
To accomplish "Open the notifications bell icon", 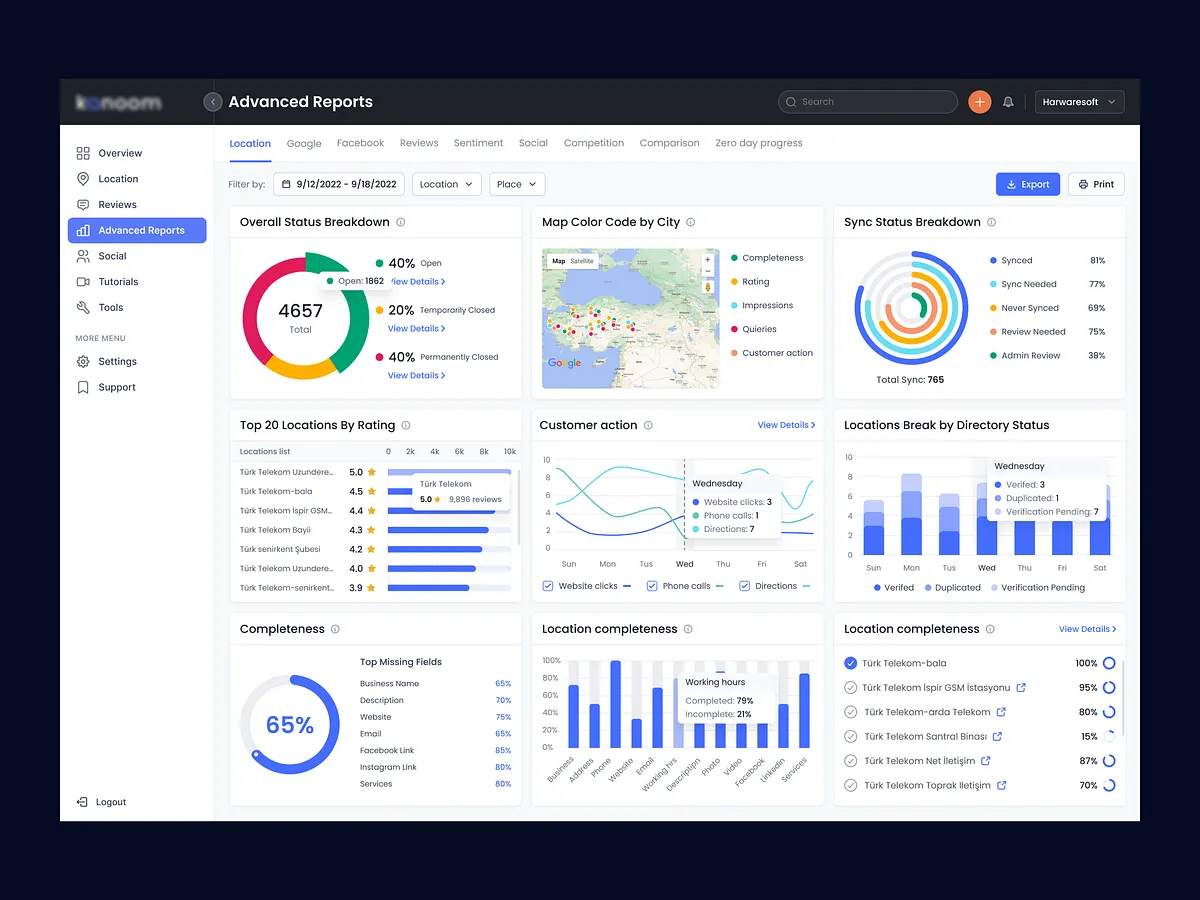I will click(1008, 102).
